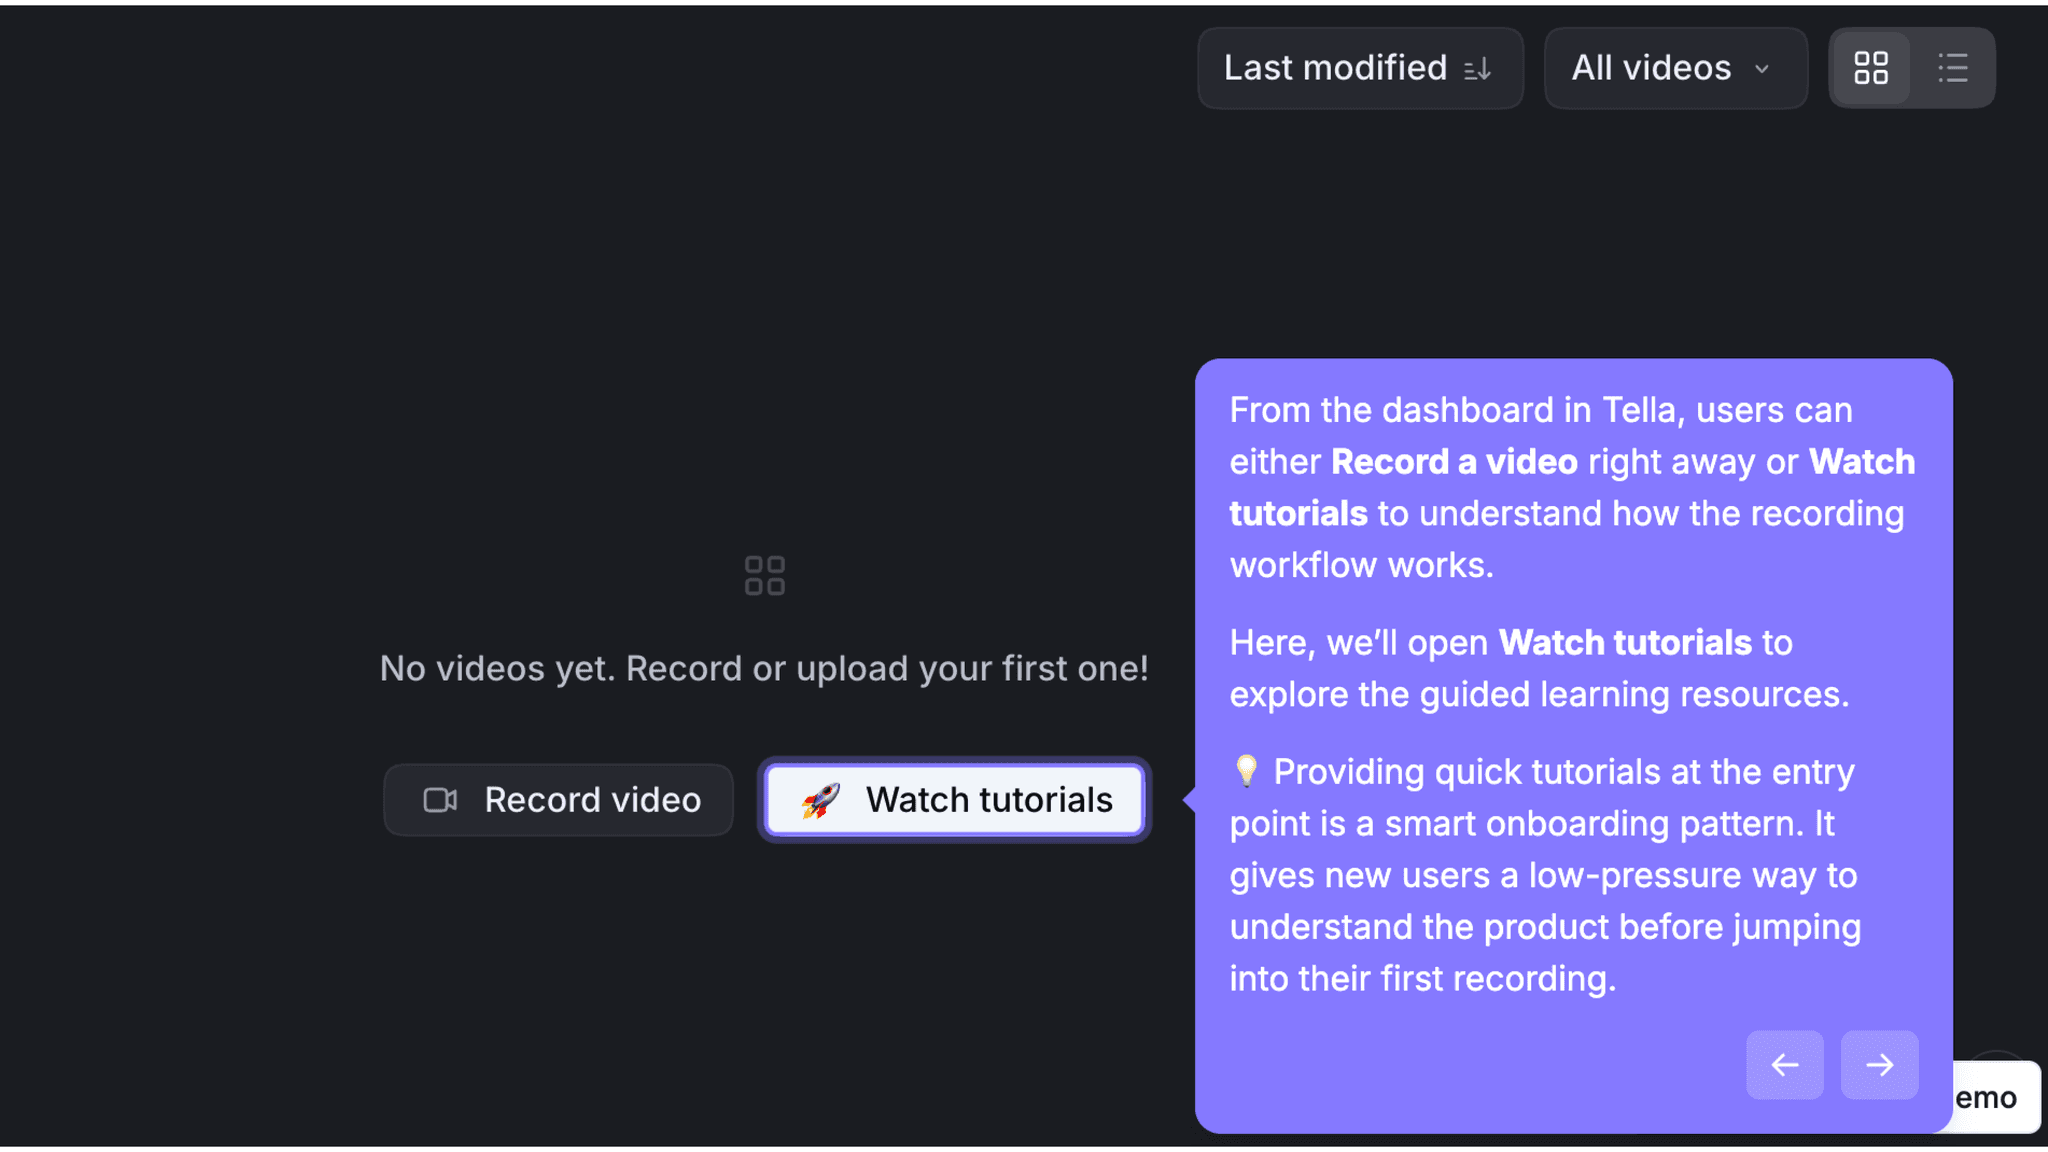This screenshot has height=1152, width=2048.
Task: Click the Demo button at bottom right
Action: [x=1988, y=1096]
